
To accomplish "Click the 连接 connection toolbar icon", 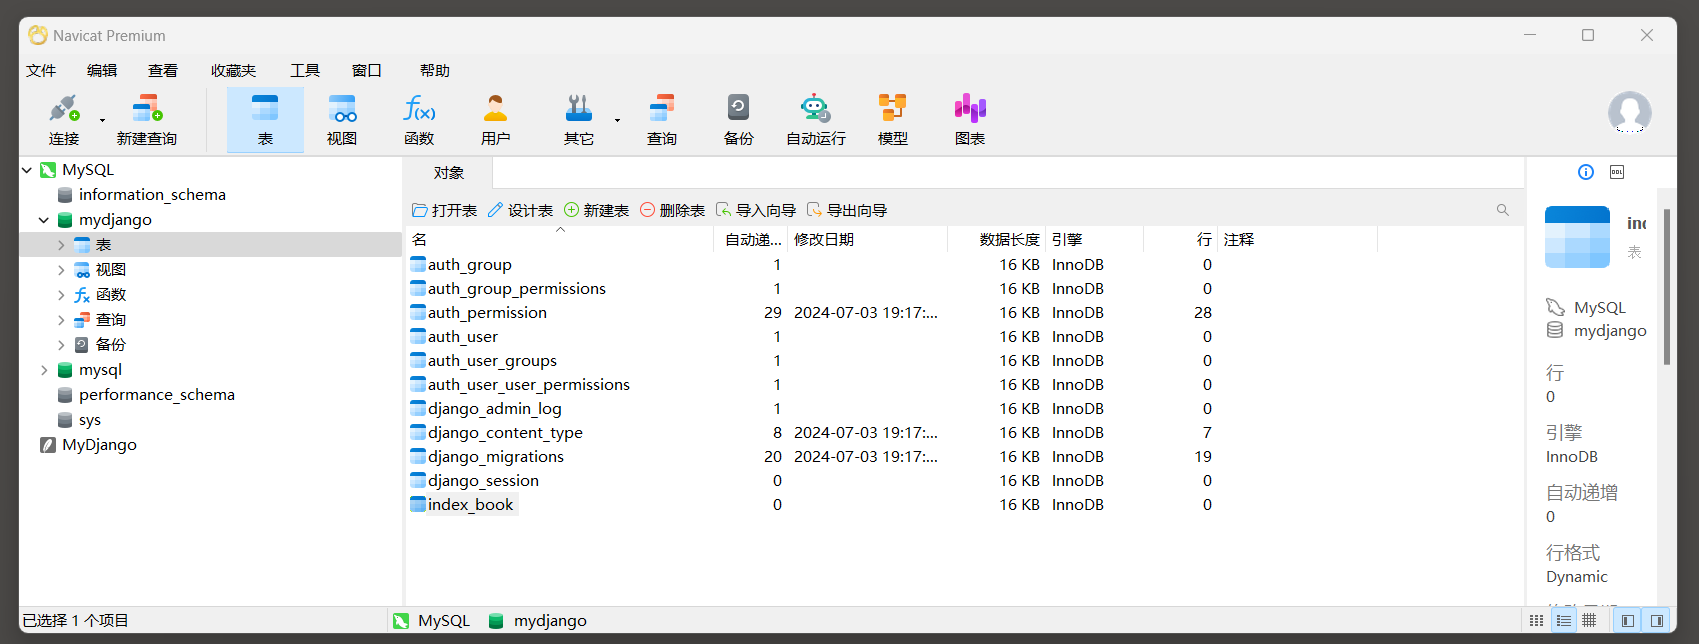I will click(64, 119).
